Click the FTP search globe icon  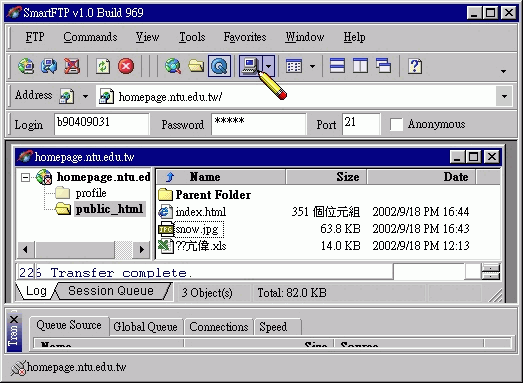click(x=173, y=66)
